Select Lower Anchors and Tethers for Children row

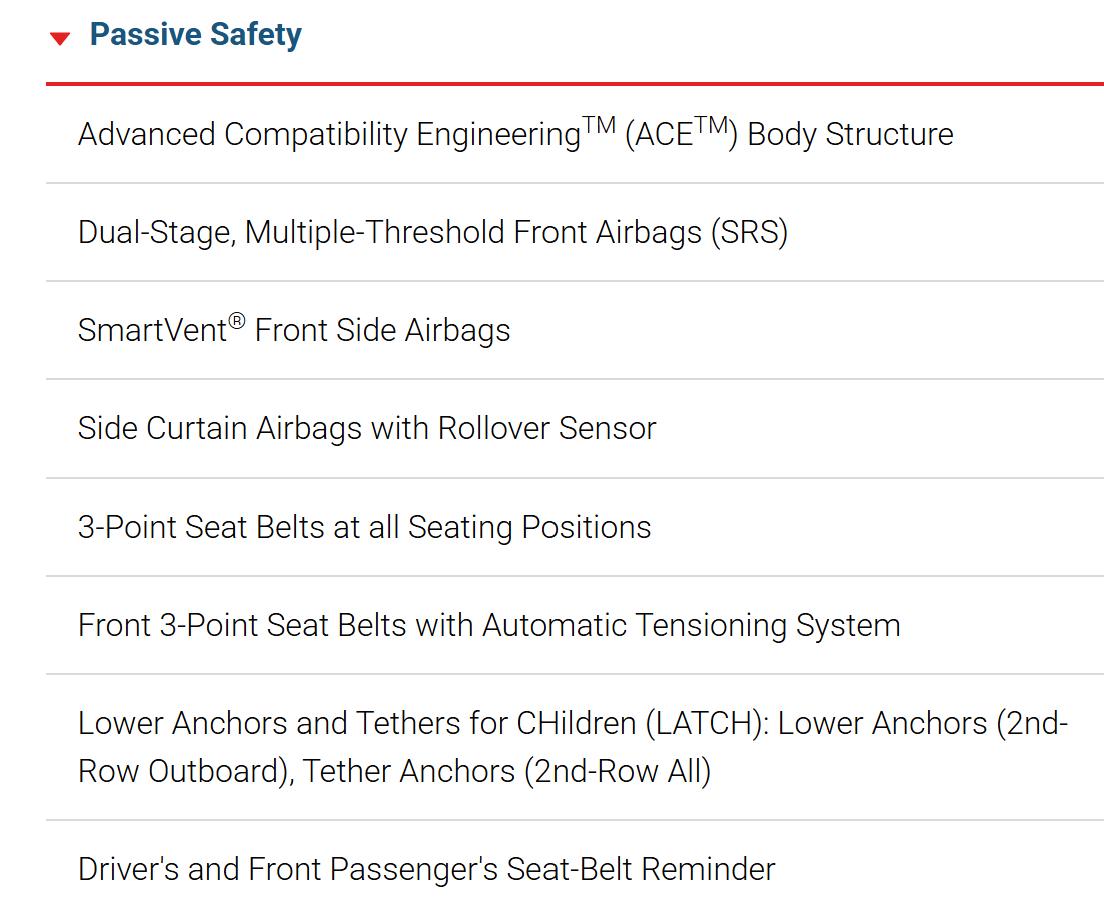575,747
